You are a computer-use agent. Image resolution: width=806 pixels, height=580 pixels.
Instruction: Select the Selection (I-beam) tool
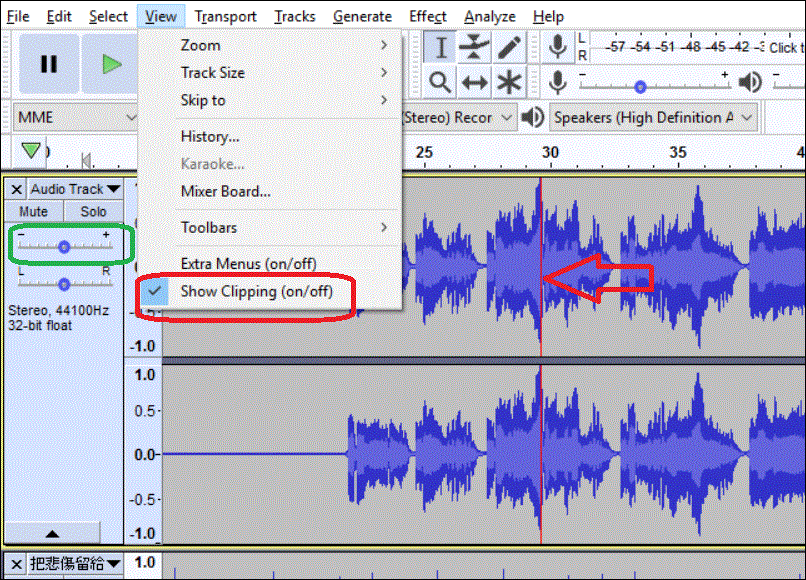coord(440,47)
